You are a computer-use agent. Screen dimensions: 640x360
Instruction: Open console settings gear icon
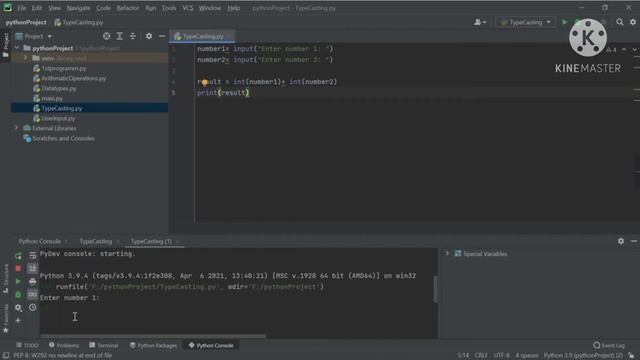click(x=18, y=307)
